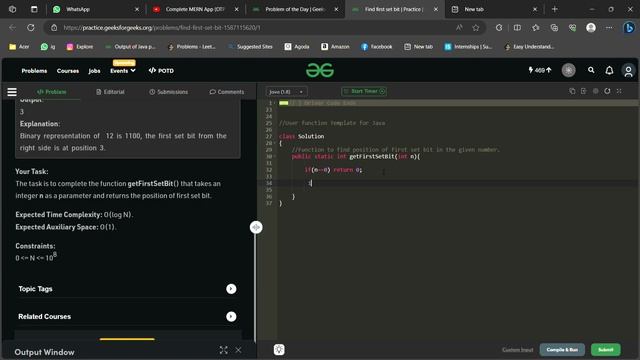Reset code with the refresh icon in editor

pyautogui.click(x=607, y=91)
